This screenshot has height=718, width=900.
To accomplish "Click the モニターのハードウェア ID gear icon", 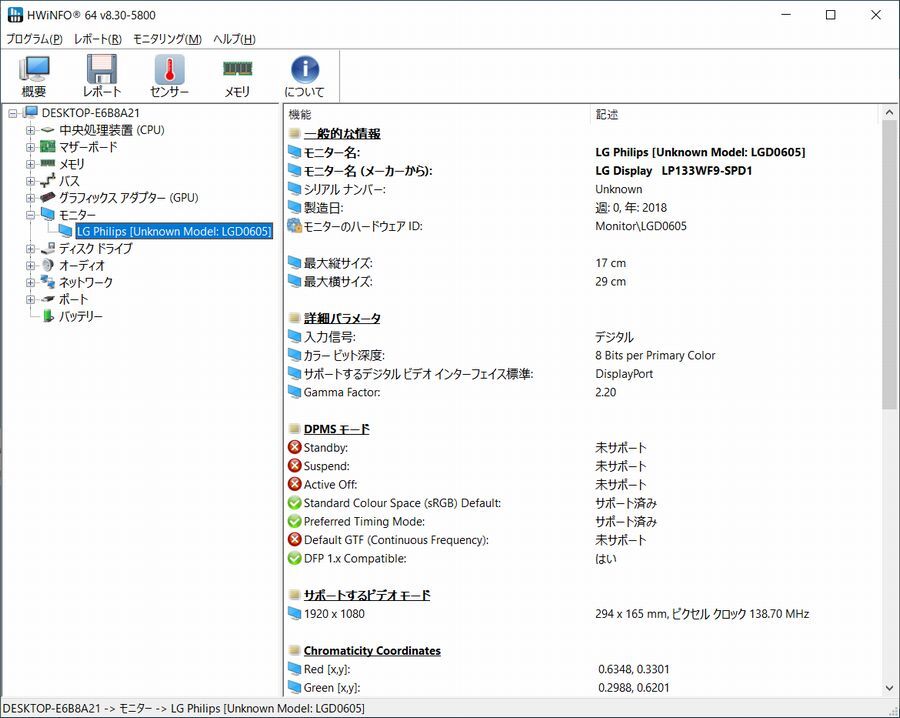I will (294, 226).
